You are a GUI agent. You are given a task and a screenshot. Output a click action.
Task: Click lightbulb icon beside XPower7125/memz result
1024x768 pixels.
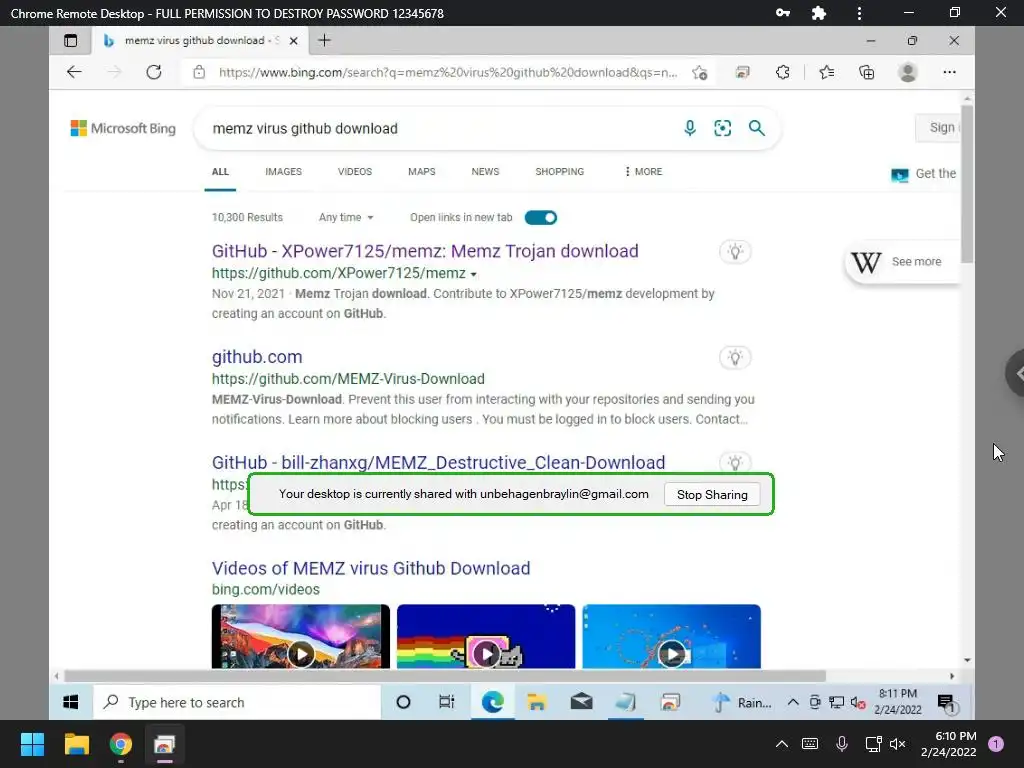[x=735, y=251]
